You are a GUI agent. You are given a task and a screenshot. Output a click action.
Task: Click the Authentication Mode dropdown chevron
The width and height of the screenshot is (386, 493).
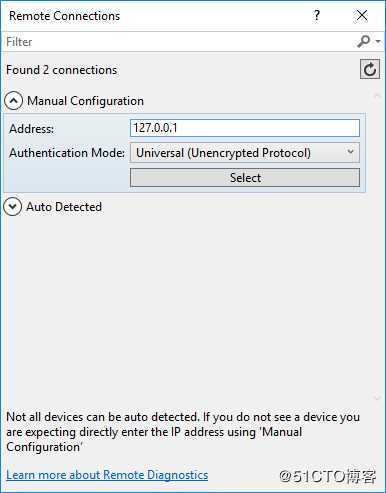(350, 152)
